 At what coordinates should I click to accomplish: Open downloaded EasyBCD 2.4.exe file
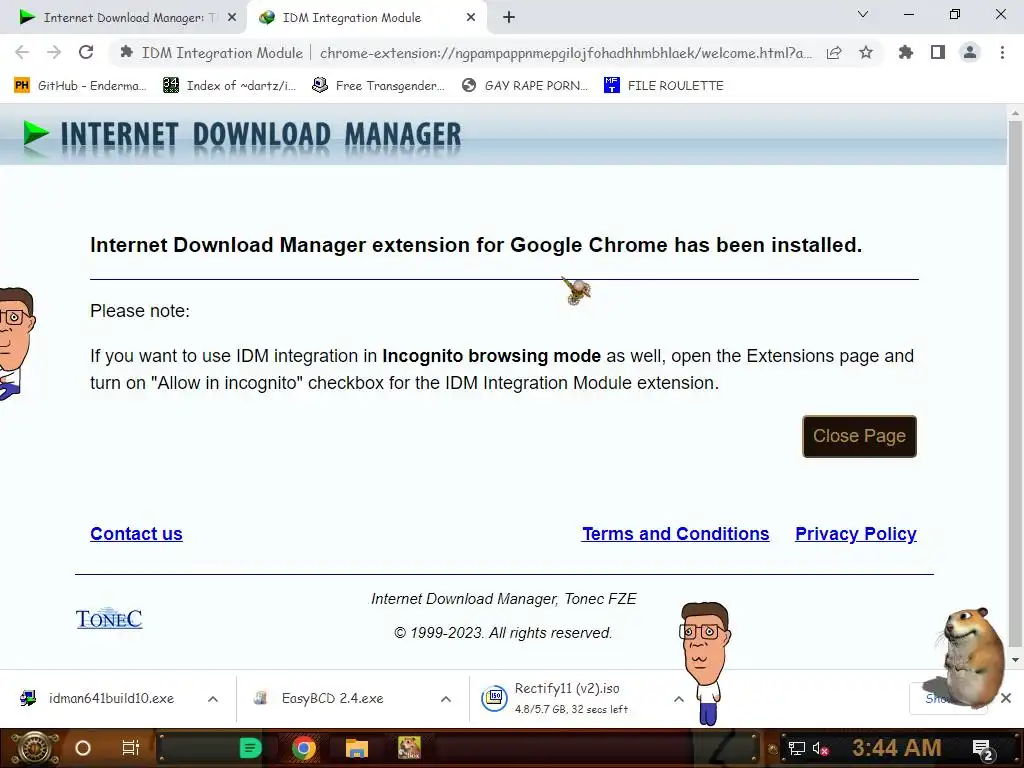pos(320,698)
